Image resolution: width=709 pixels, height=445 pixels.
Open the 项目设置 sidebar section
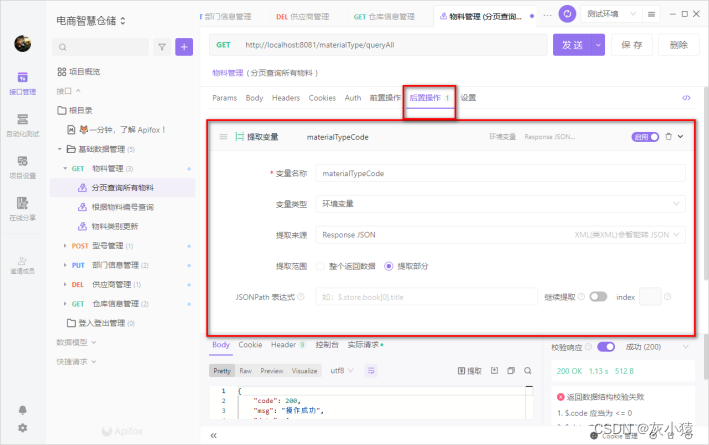click(23, 167)
